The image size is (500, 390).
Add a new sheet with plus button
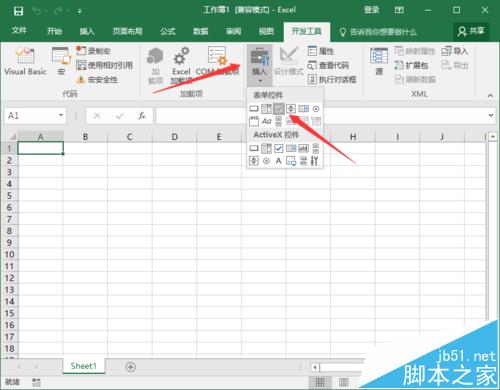pos(131,367)
